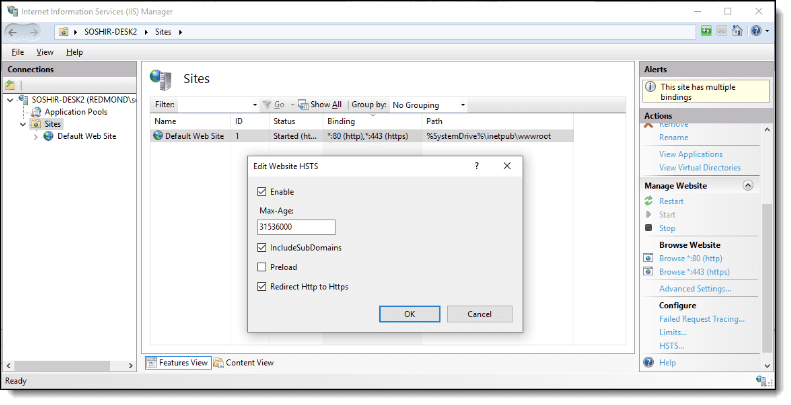The width and height of the screenshot is (791, 405).
Task: Click the HSTS link in Configure section
Action: (671, 346)
